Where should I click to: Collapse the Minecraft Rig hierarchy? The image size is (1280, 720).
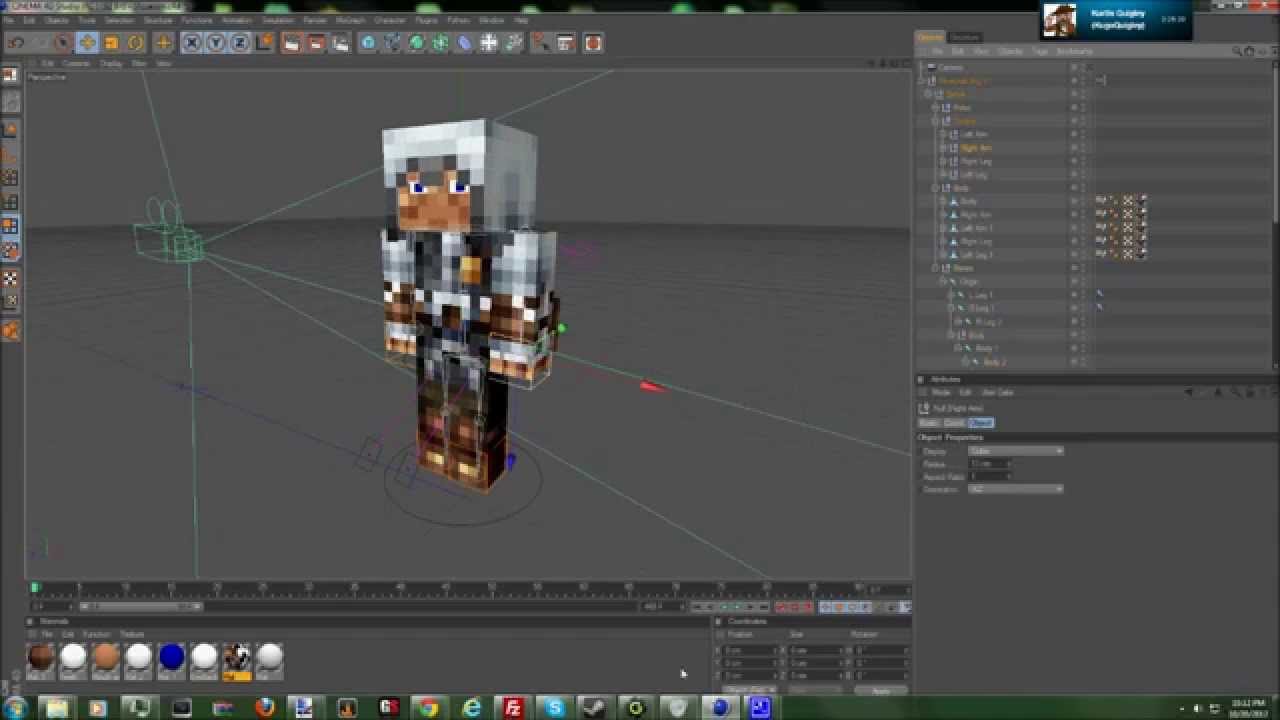[923, 81]
